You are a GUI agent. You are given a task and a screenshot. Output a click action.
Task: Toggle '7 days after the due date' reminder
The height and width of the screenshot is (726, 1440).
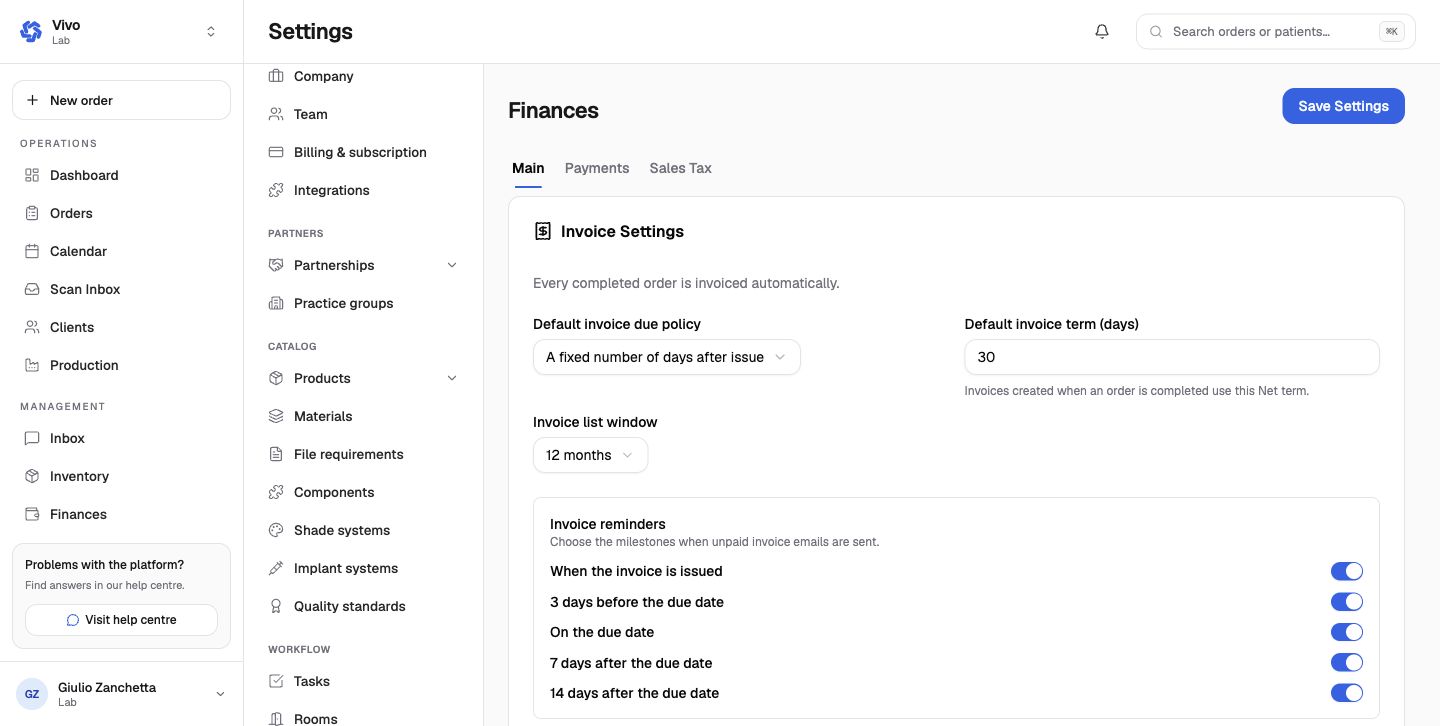click(x=1346, y=663)
